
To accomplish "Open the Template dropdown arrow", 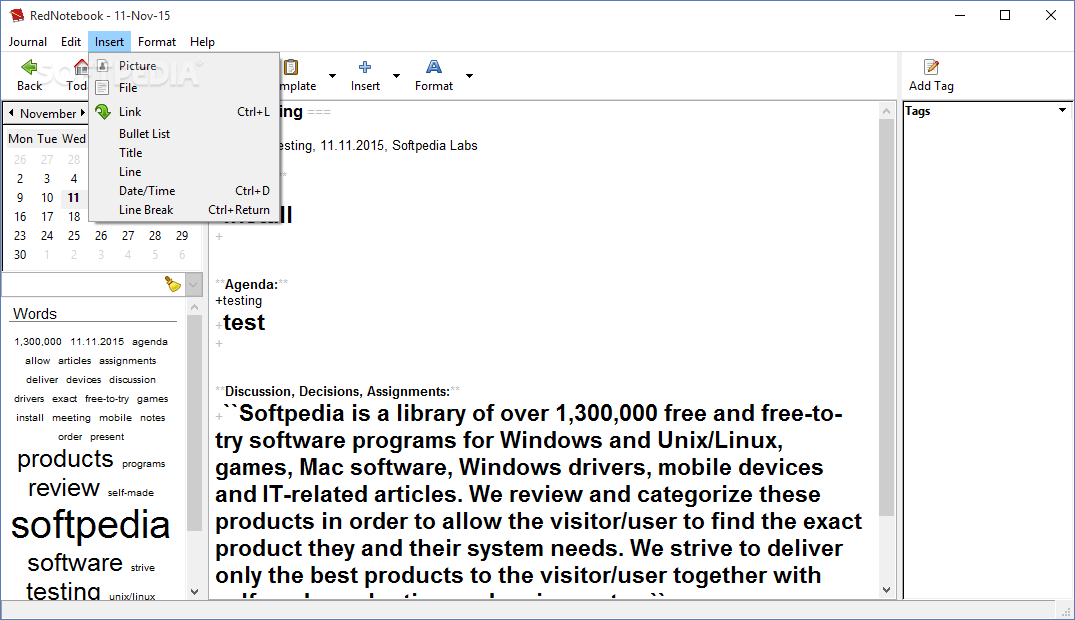I will [333, 75].
